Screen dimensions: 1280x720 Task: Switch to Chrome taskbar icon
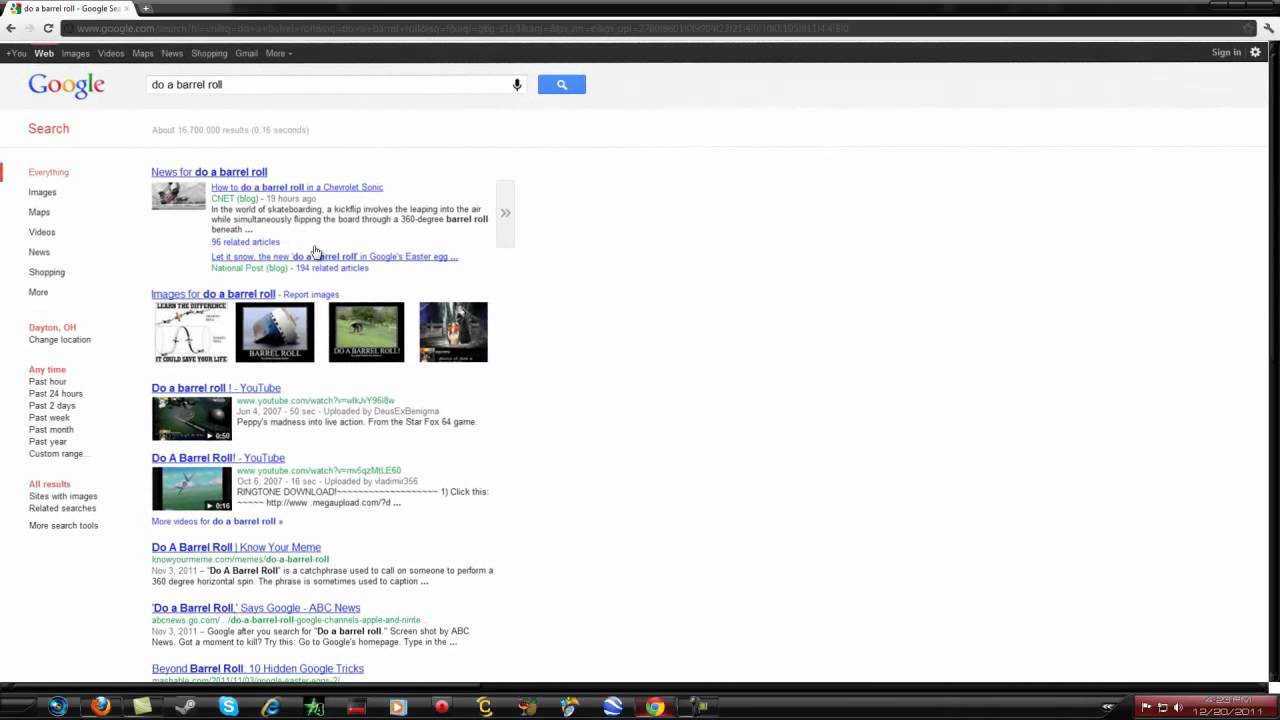point(655,707)
